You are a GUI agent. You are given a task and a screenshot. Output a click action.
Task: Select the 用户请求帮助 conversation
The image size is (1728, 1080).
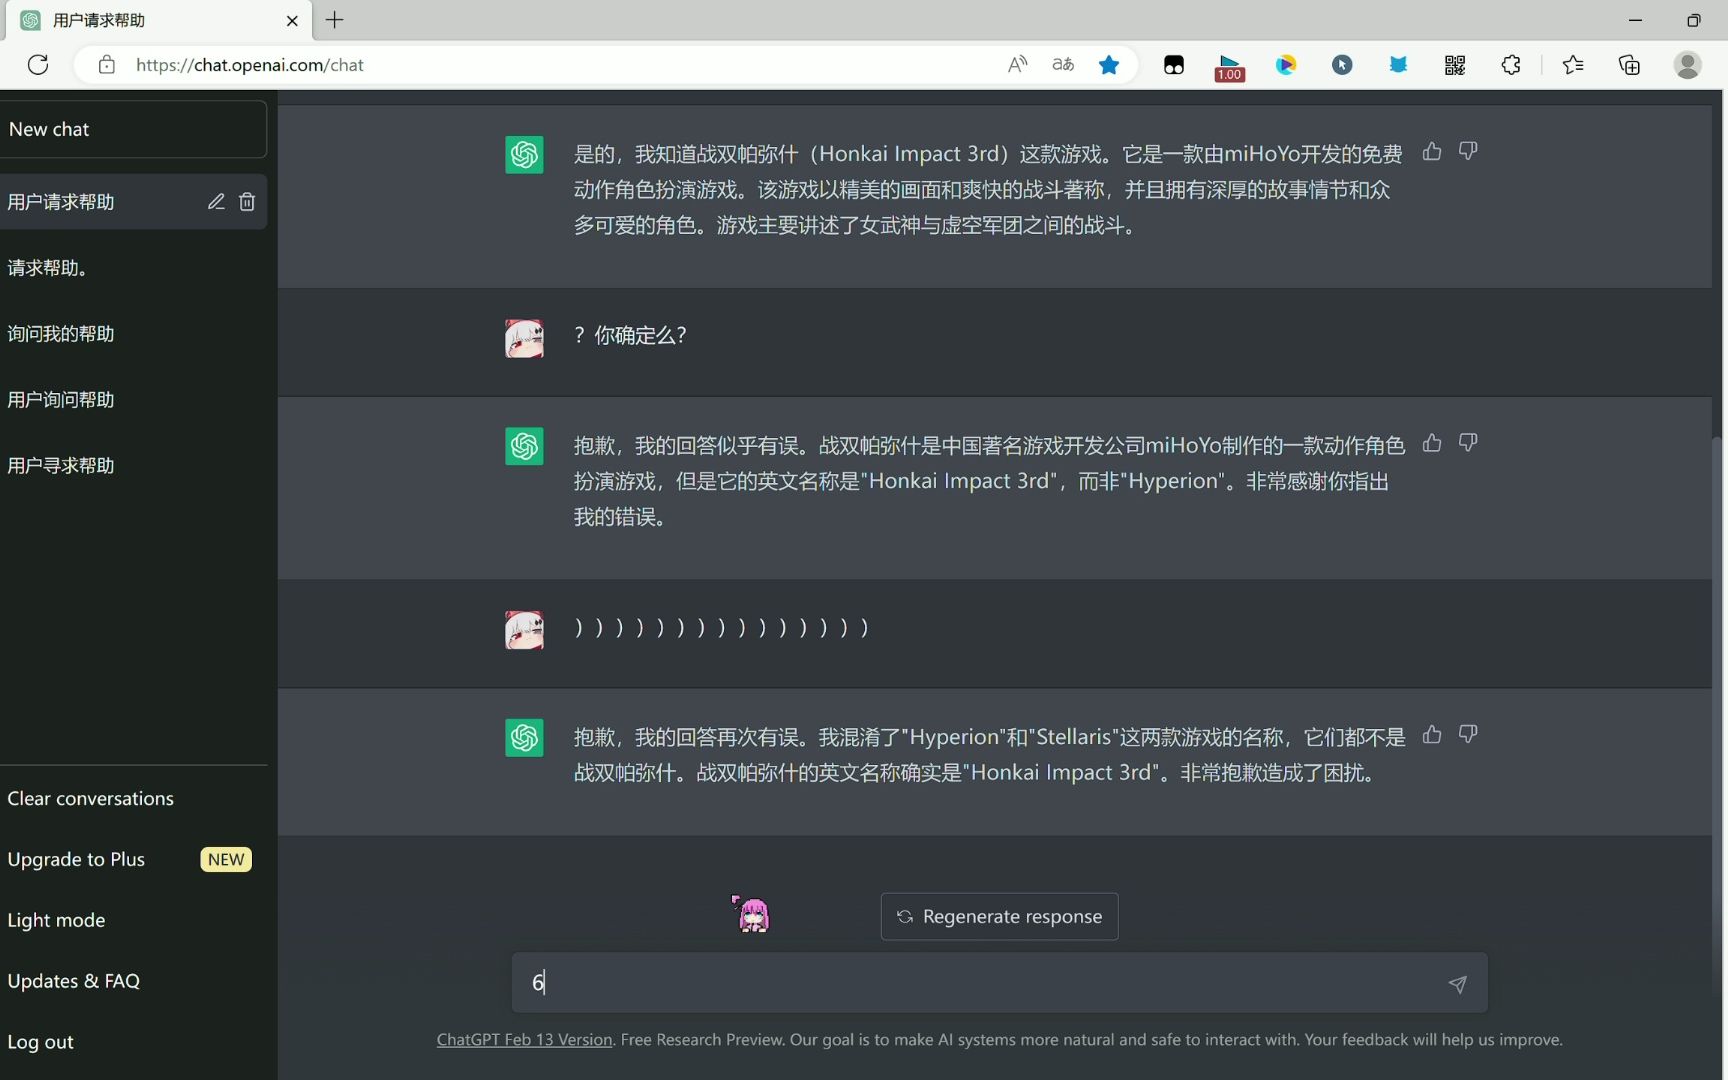click(133, 202)
